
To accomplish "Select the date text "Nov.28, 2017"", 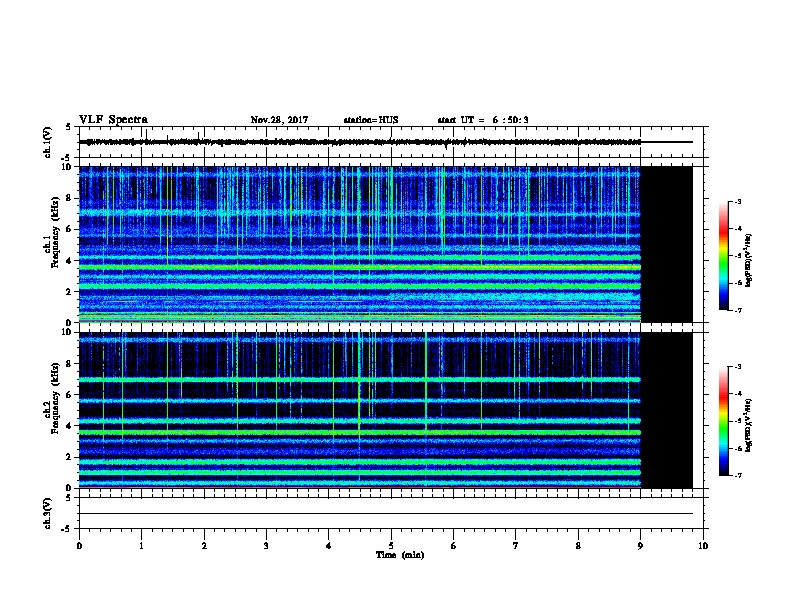I will 279,120.
